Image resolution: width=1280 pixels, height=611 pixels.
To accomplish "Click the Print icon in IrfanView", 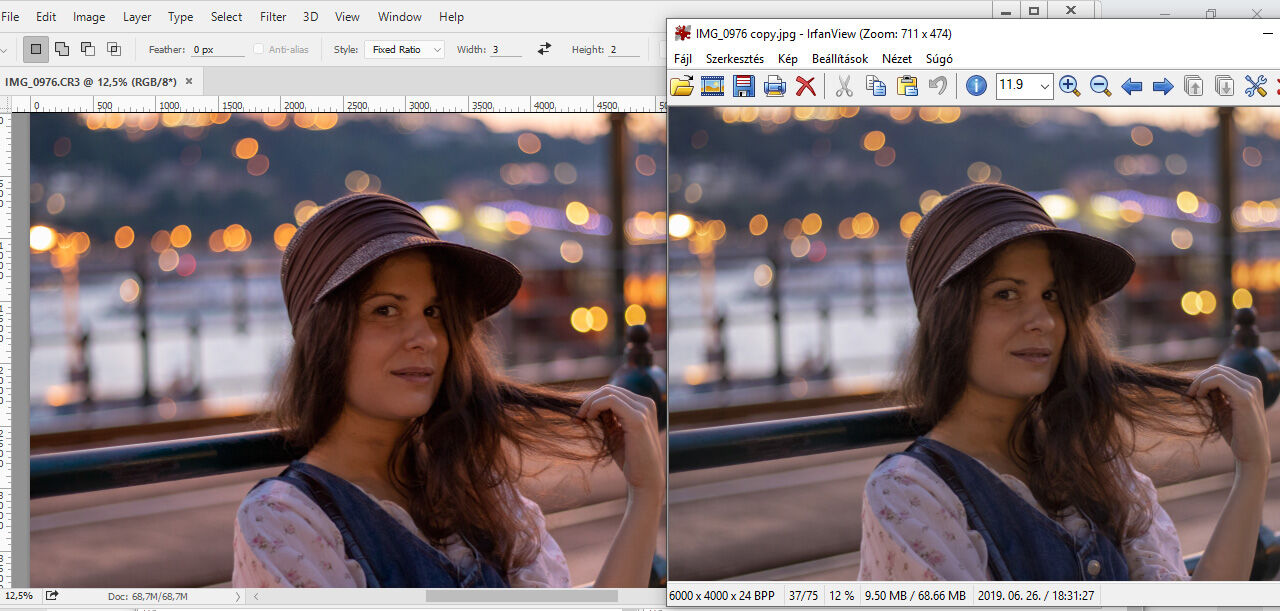I will click(x=774, y=86).
